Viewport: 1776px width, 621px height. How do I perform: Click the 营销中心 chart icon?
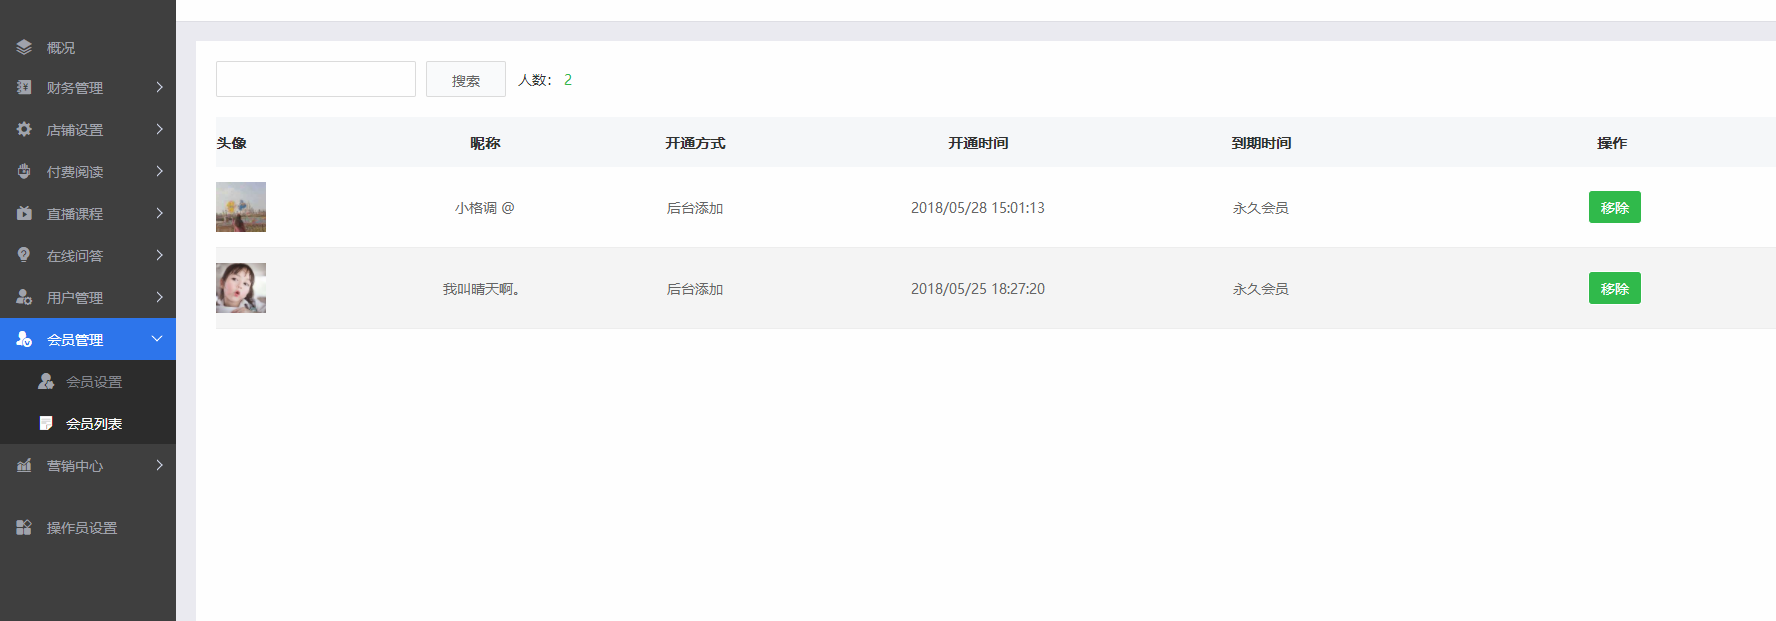[x=24, y=465]
